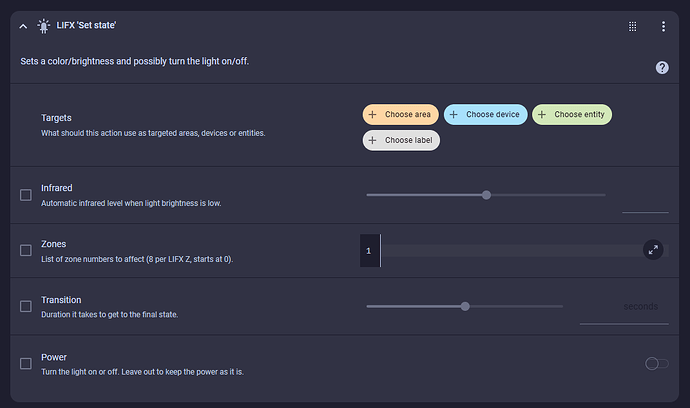This screenshot has width=690, height=408.
Task: Click the Power label
Action: [54, 357]
